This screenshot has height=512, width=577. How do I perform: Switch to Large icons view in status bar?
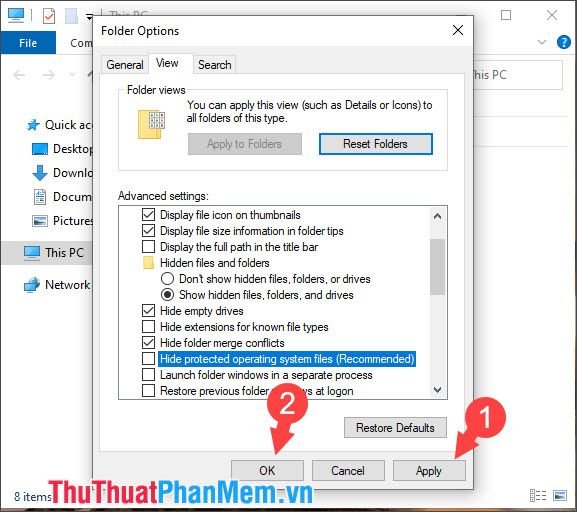(x=560, y=496)
